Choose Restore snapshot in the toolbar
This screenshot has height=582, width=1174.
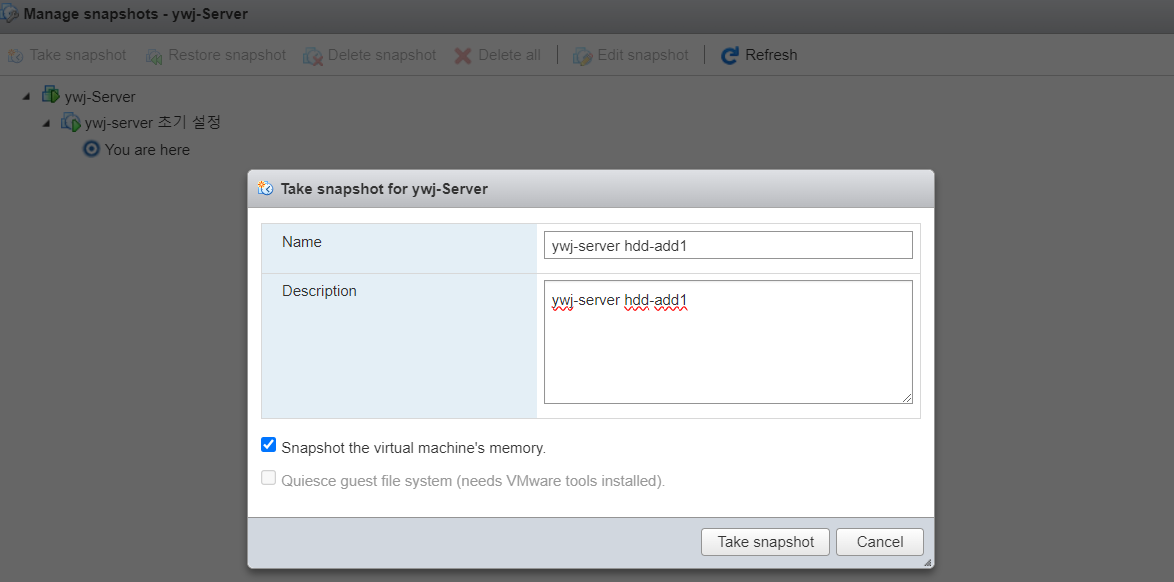[x=227, y=55]
